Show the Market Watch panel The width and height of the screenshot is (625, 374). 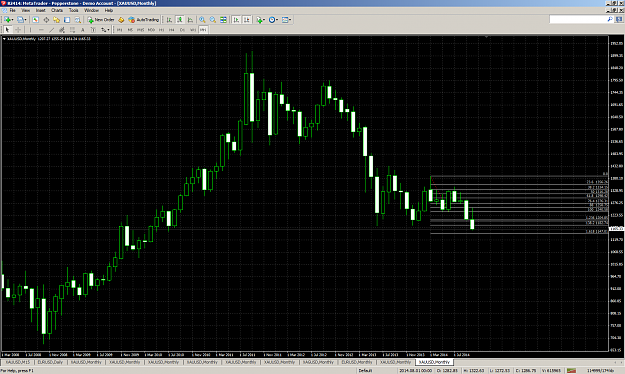[x=35, y=20]
